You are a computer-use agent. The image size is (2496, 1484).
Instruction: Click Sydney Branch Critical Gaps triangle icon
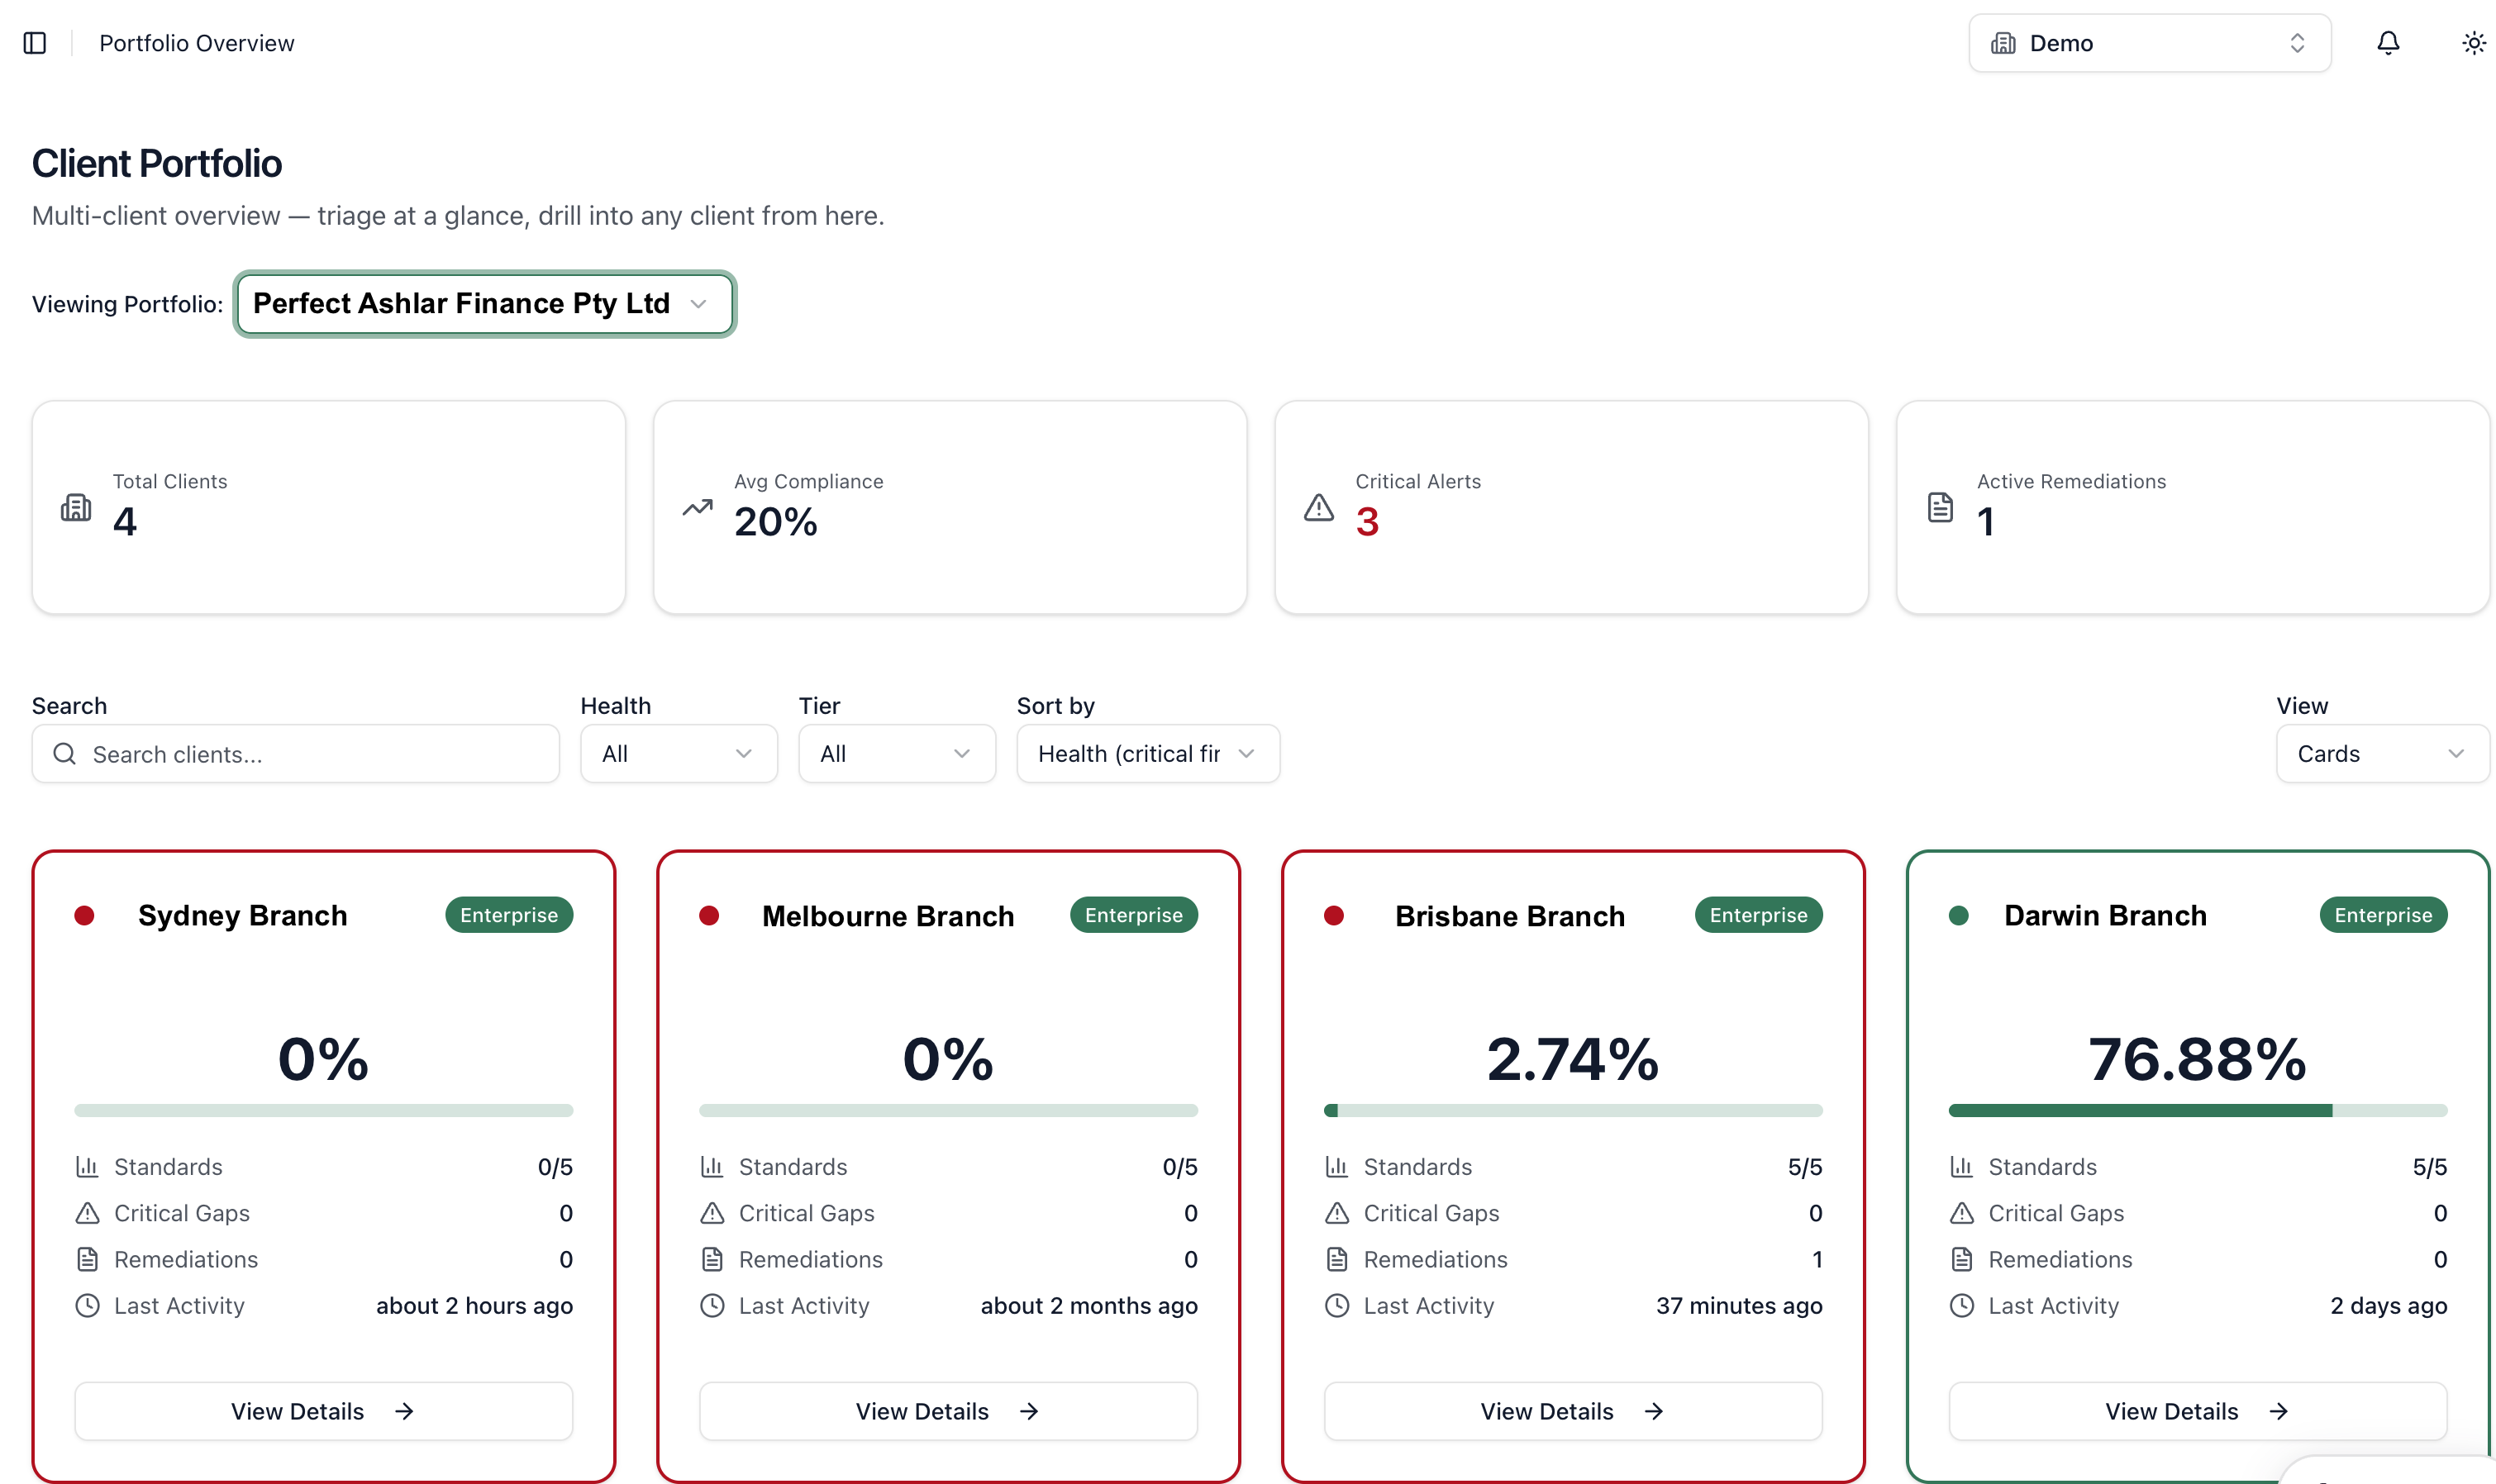(x=87, y=1213)
